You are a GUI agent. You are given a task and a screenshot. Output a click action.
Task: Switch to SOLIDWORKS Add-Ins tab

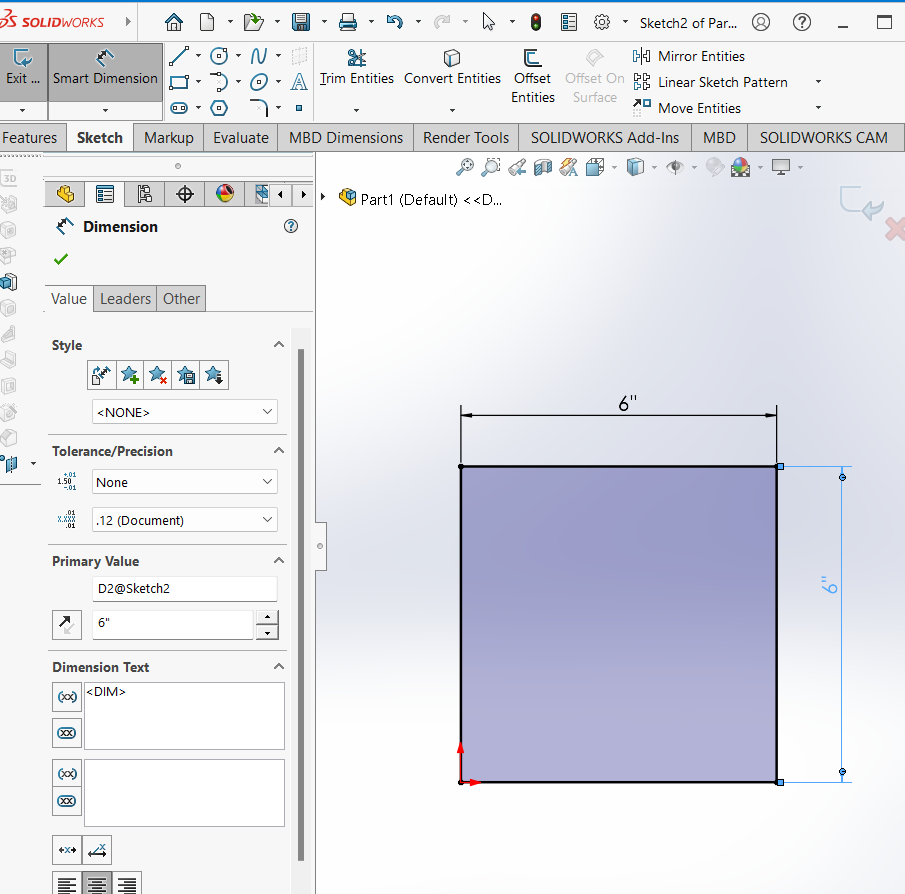point(605,138)
